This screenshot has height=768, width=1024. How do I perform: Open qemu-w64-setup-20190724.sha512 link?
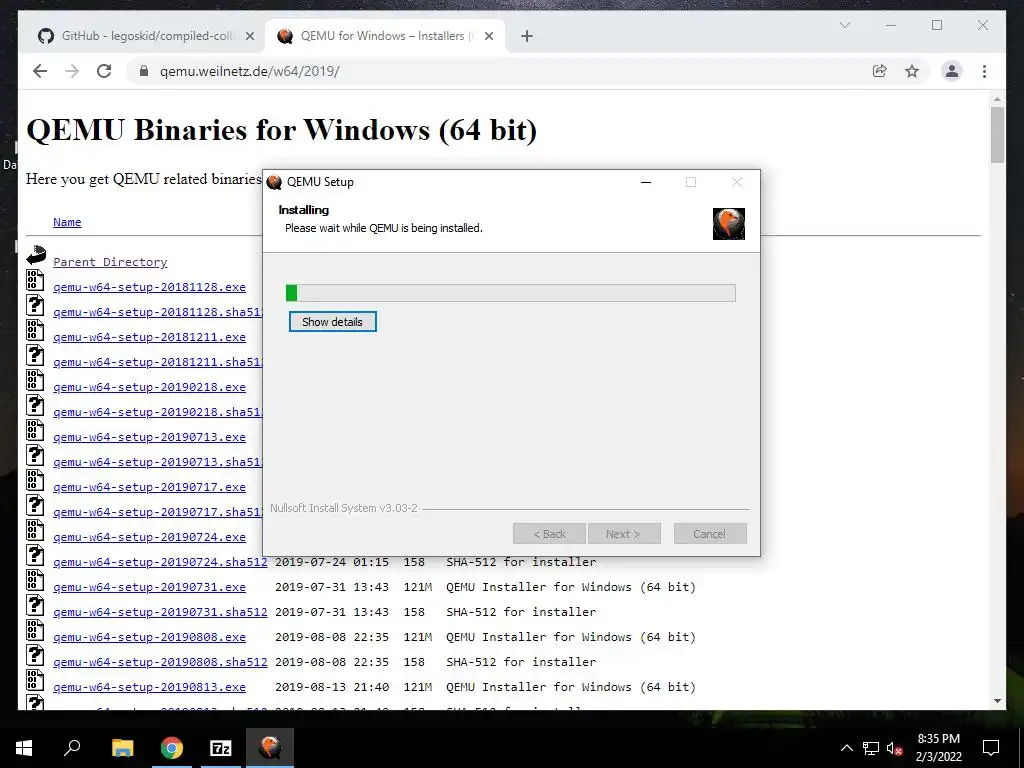[160, 562]
